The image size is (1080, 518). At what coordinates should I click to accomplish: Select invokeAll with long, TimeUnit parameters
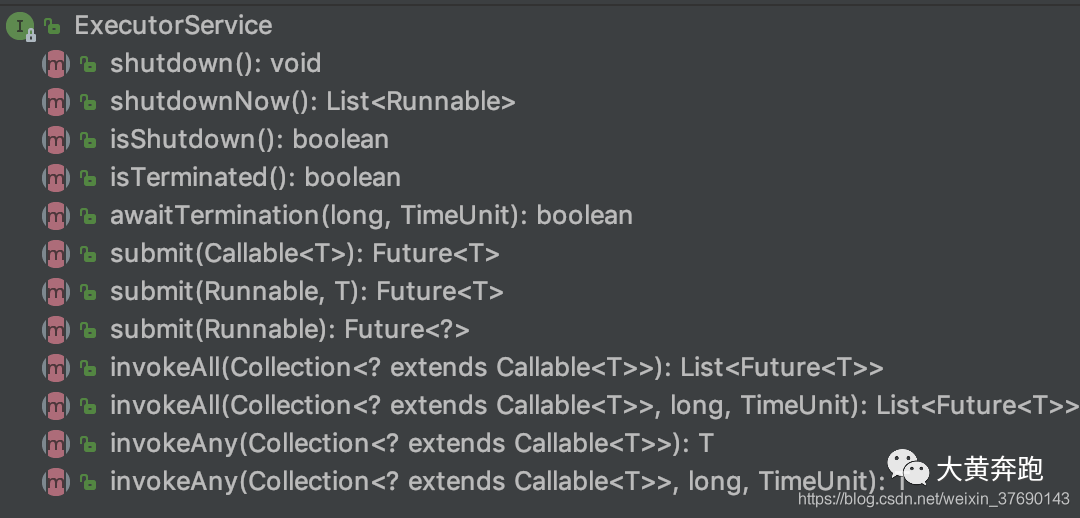[594, 406]
